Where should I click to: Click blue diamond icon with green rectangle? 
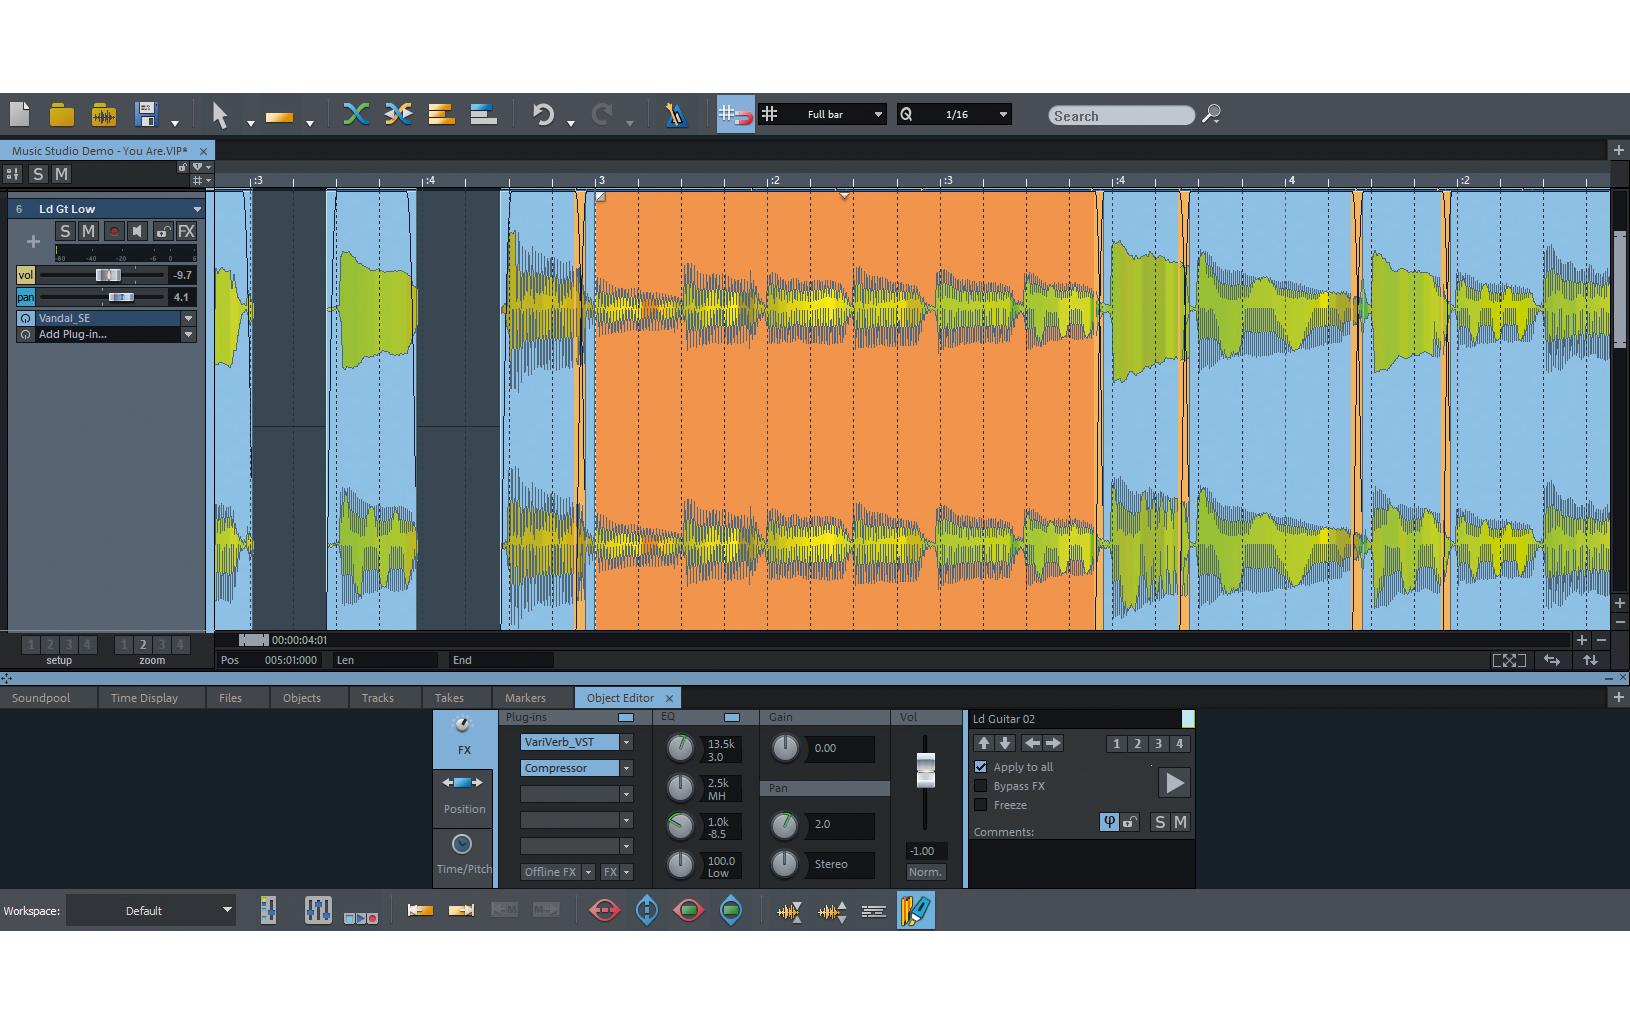point(731,910)
